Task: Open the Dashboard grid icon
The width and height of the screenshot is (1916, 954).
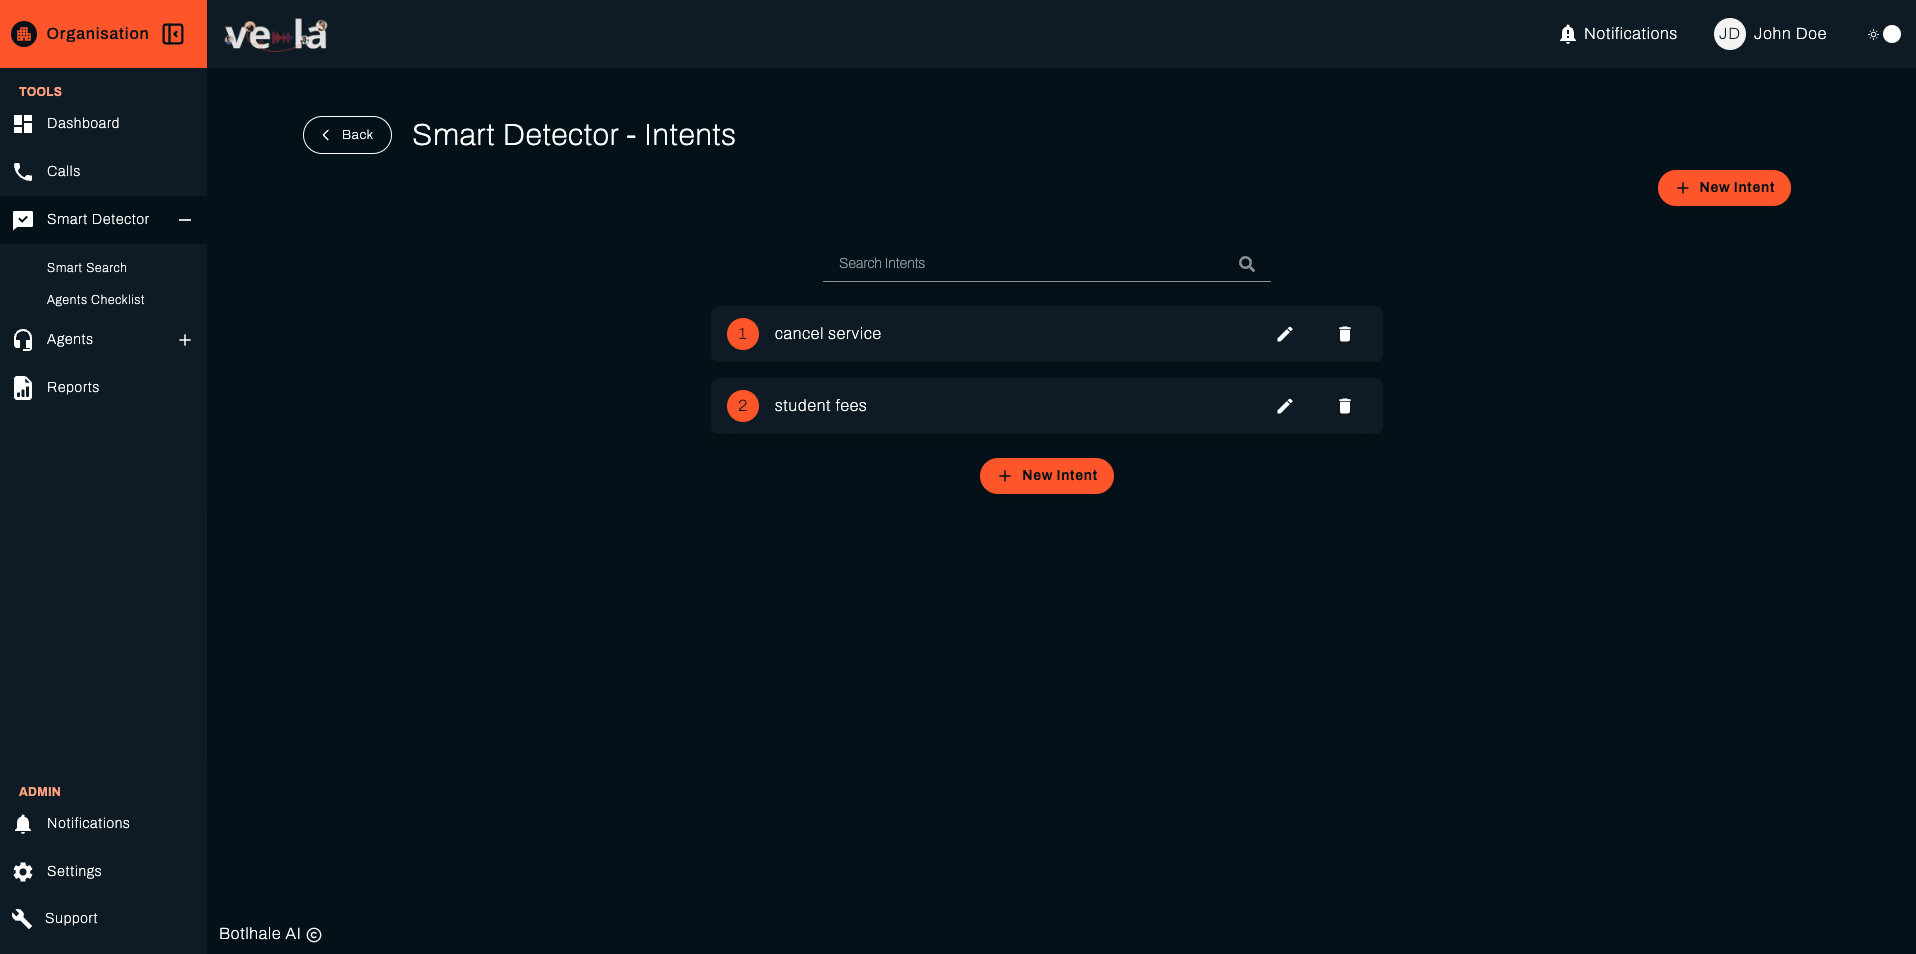Action: [23, 124]
